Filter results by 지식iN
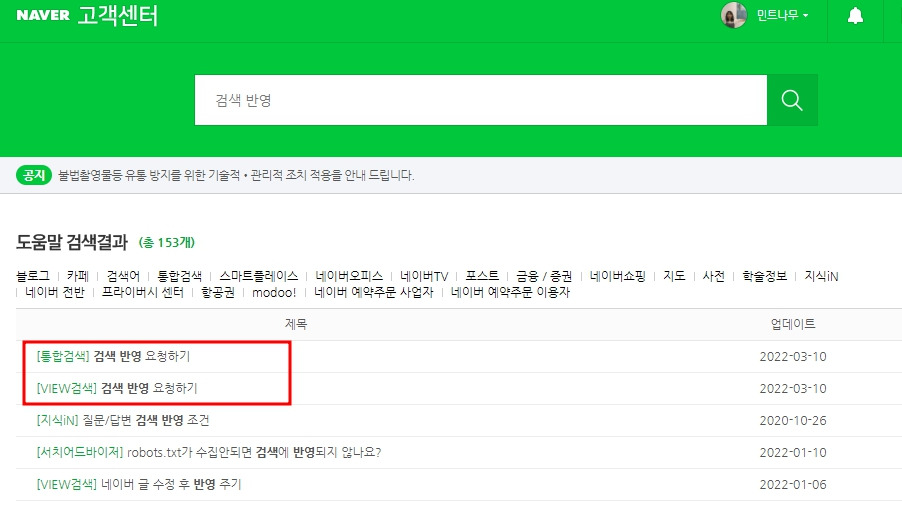Viewport: 902px width, 528px height. 821,276
